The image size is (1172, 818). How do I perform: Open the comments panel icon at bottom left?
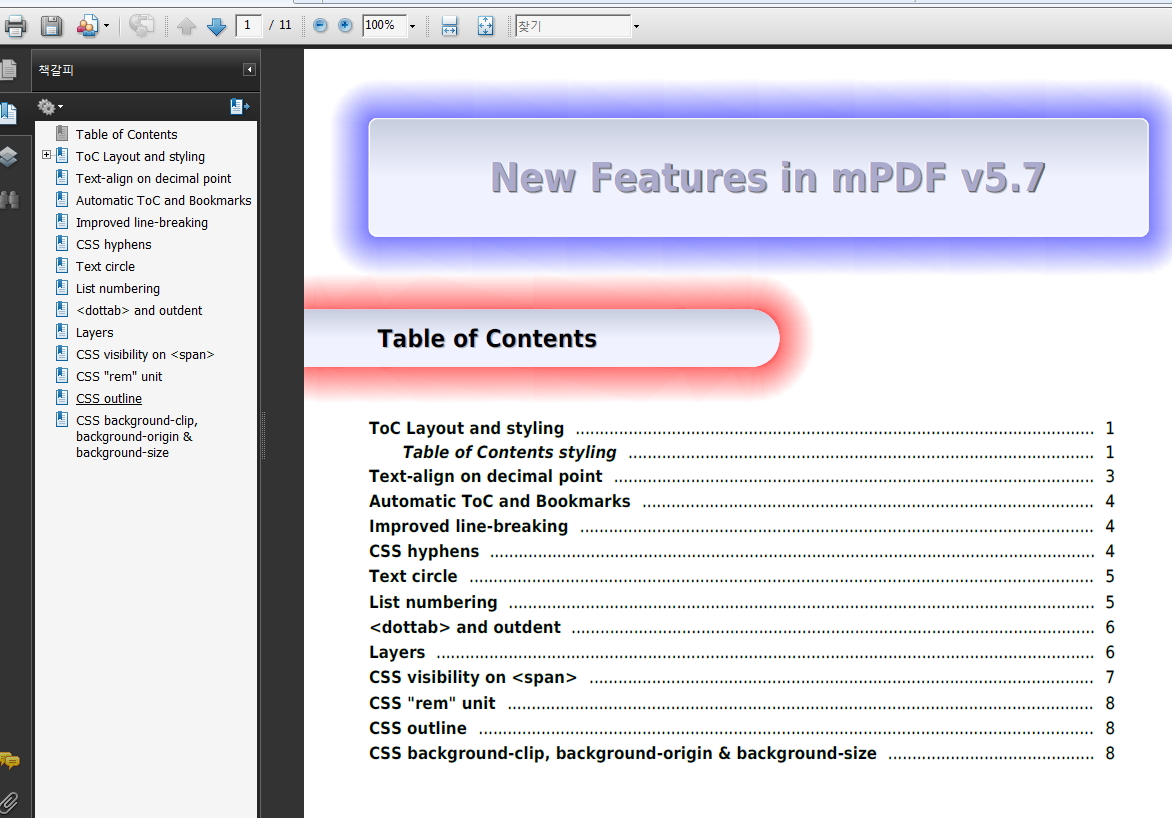[10, 761]
